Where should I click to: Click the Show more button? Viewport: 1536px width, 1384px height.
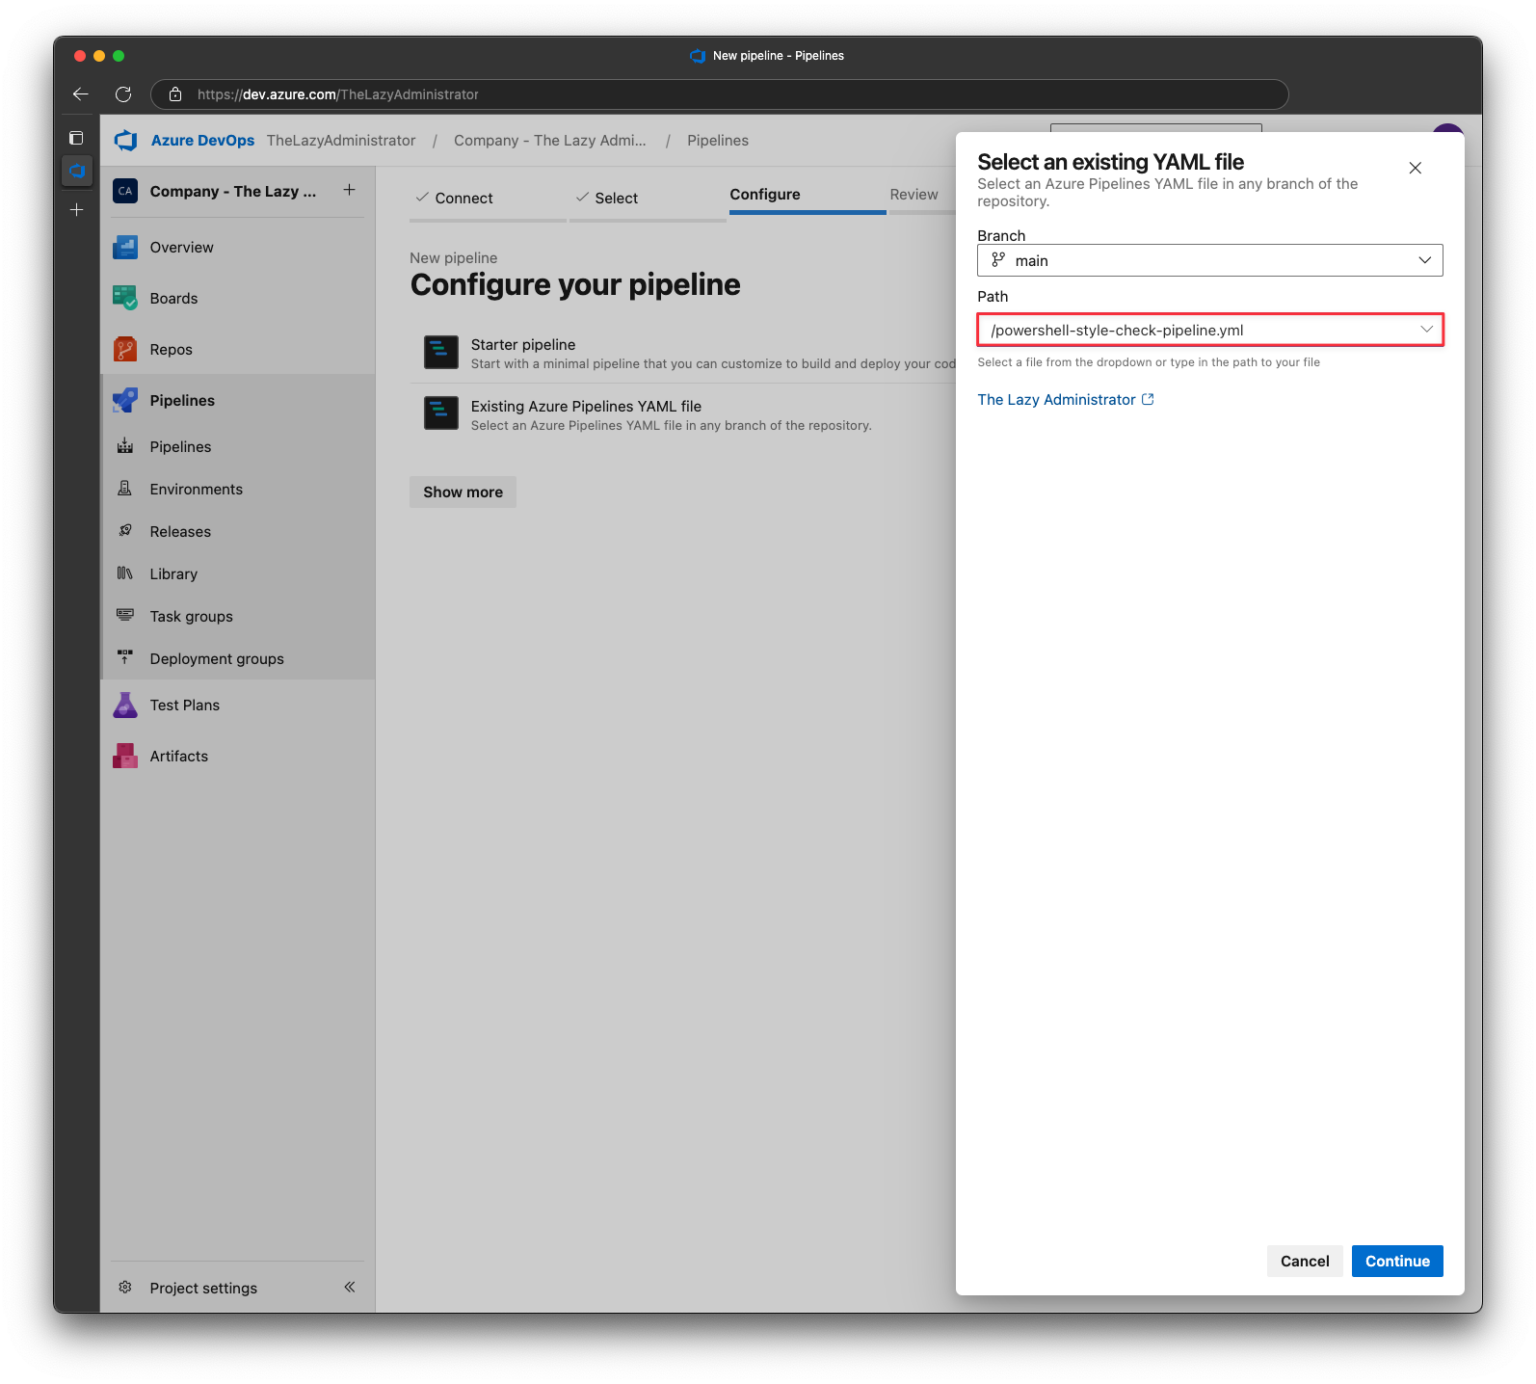463,492
